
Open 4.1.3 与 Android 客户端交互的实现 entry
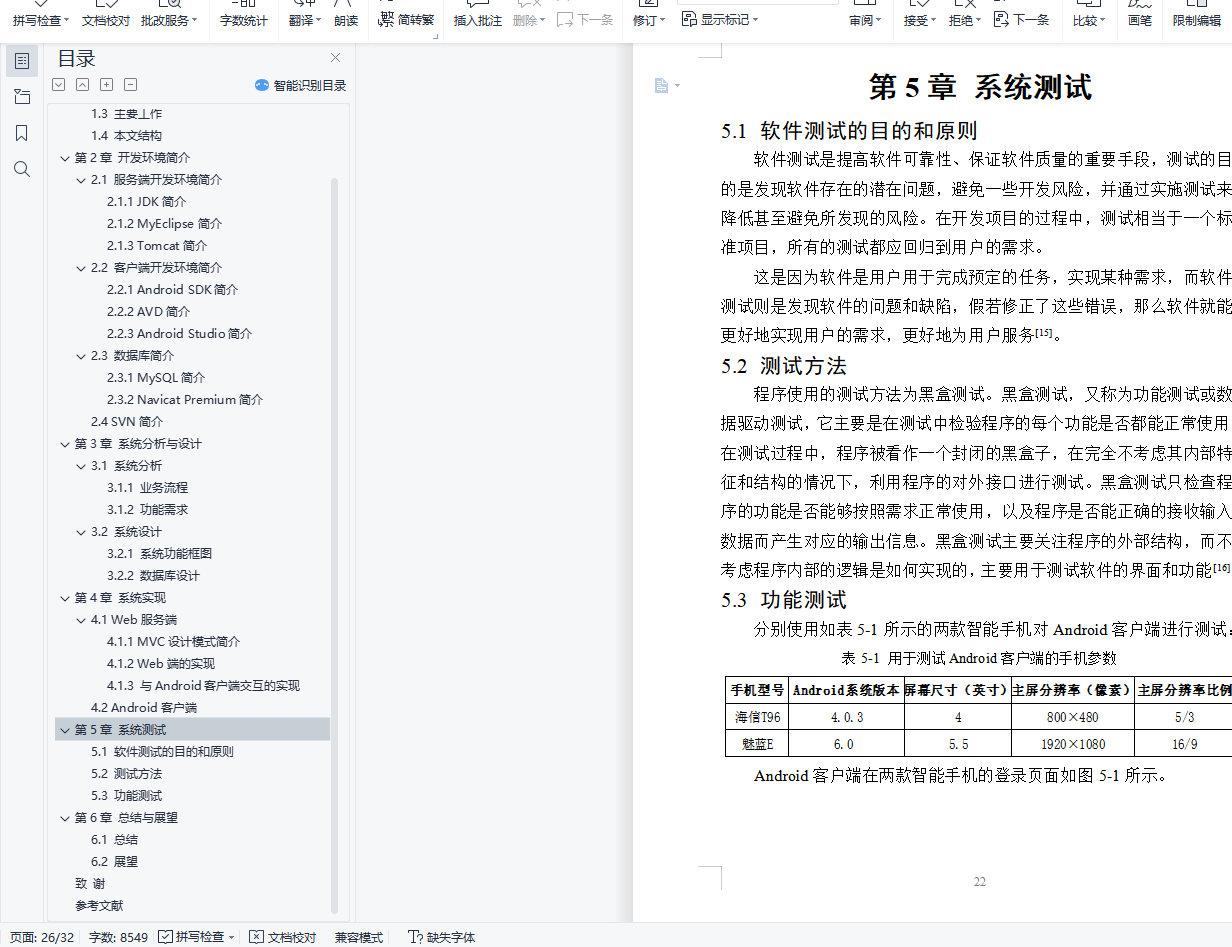click(204, 686)
